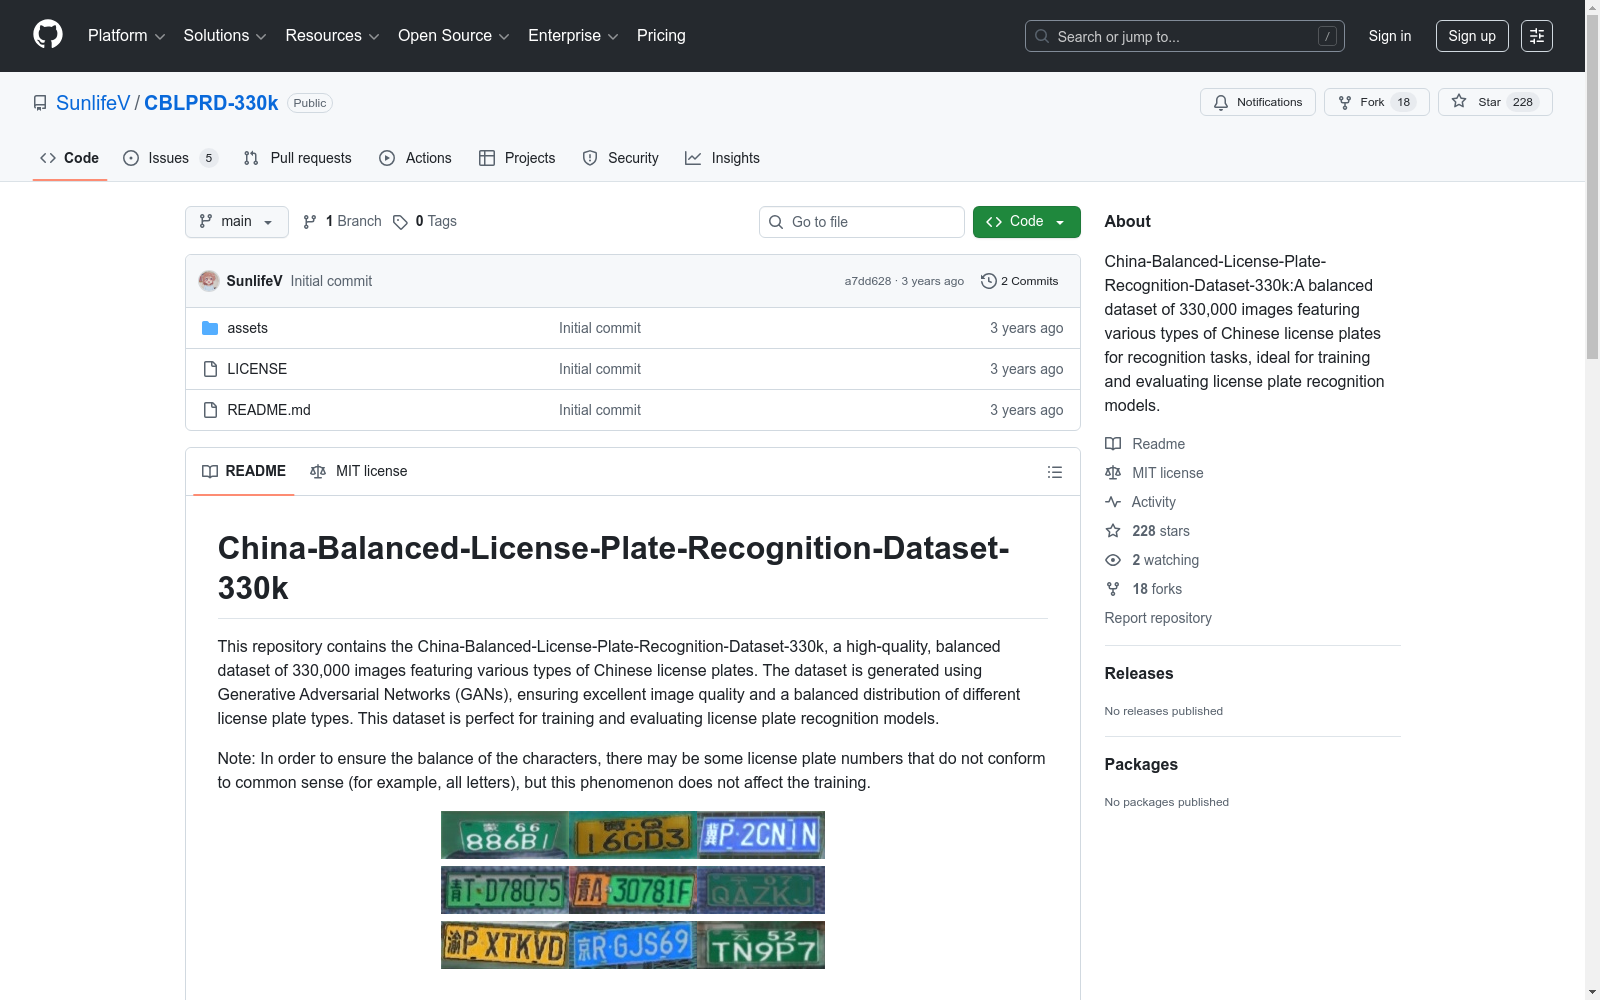Open the Packages heading link
The height and width of the screenshot is (1000, 1600).
click(x=1141, y=764)
